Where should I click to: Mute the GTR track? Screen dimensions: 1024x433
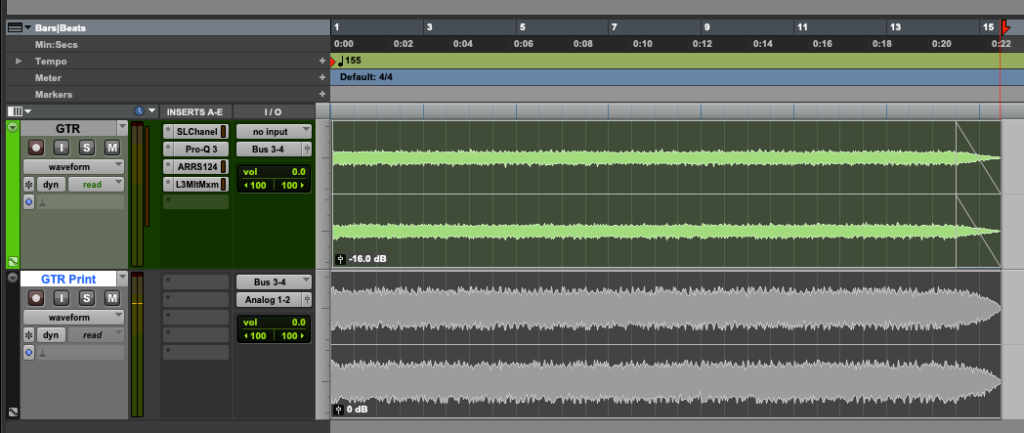[112, 148]
